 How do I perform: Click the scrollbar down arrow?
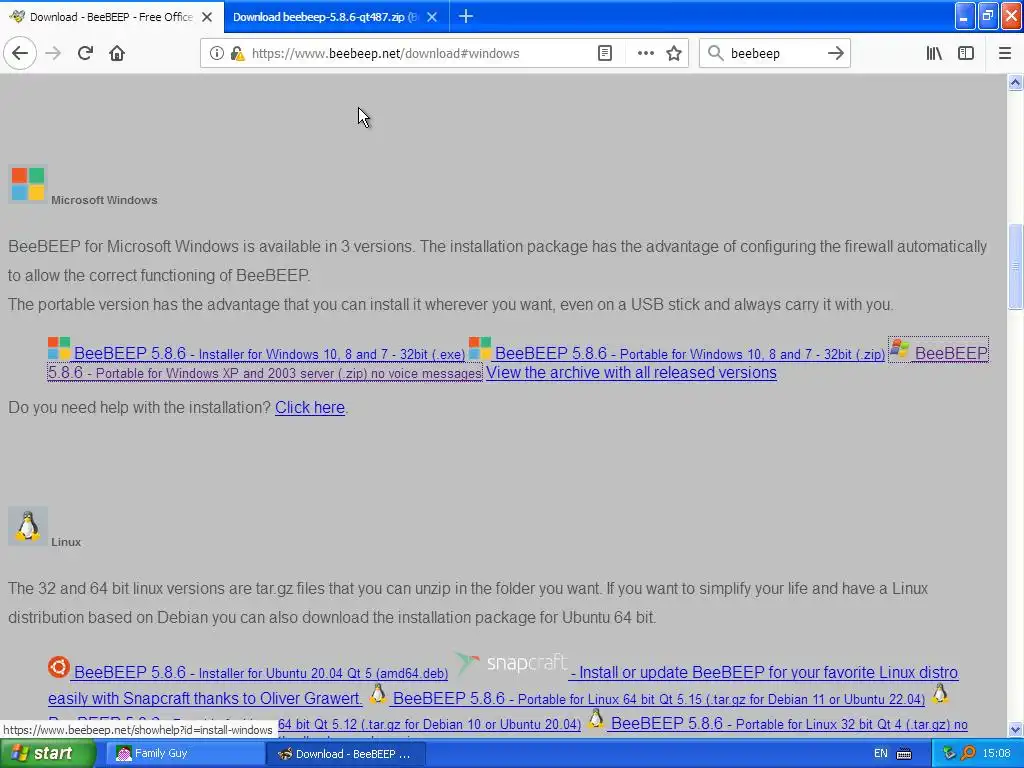pyautogui.click(x=1015, y=729)
